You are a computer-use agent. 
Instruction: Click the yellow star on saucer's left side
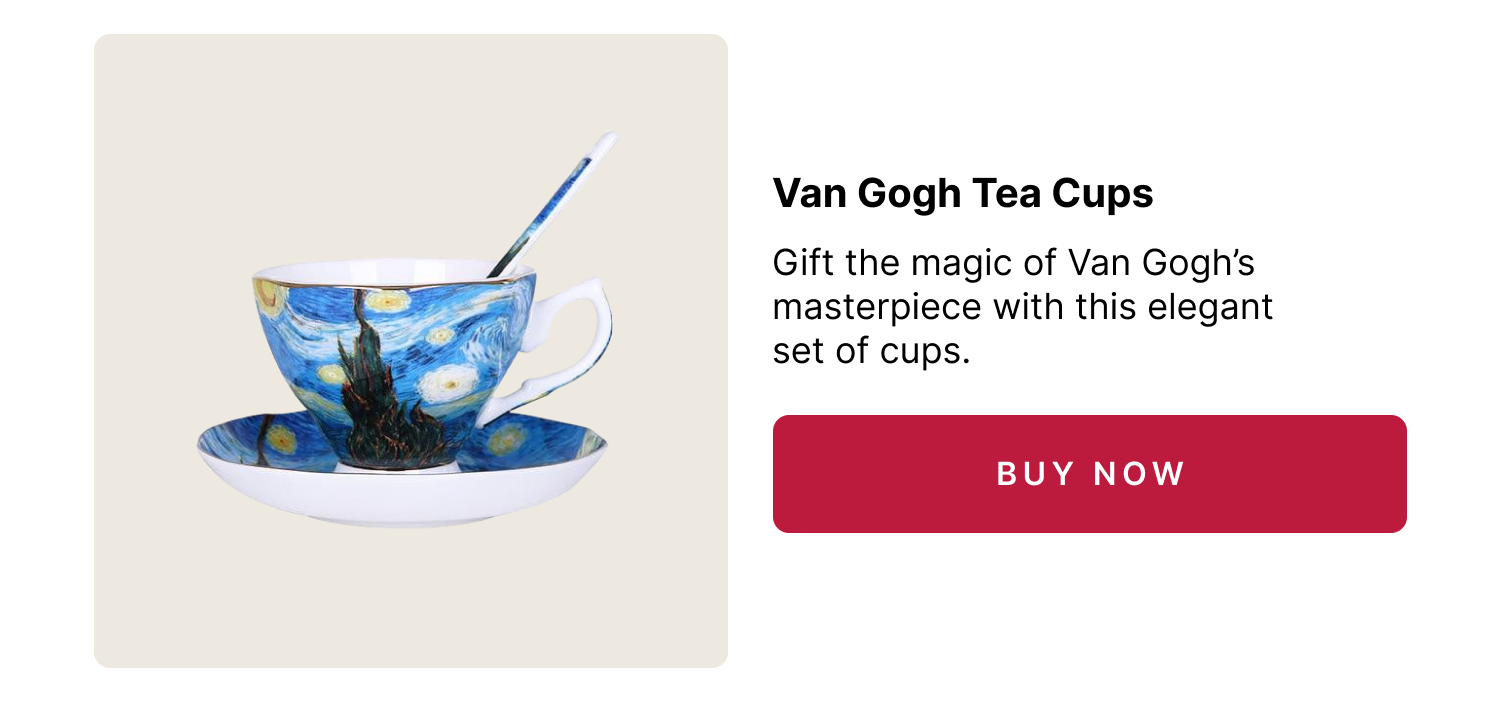click(280, 440)
